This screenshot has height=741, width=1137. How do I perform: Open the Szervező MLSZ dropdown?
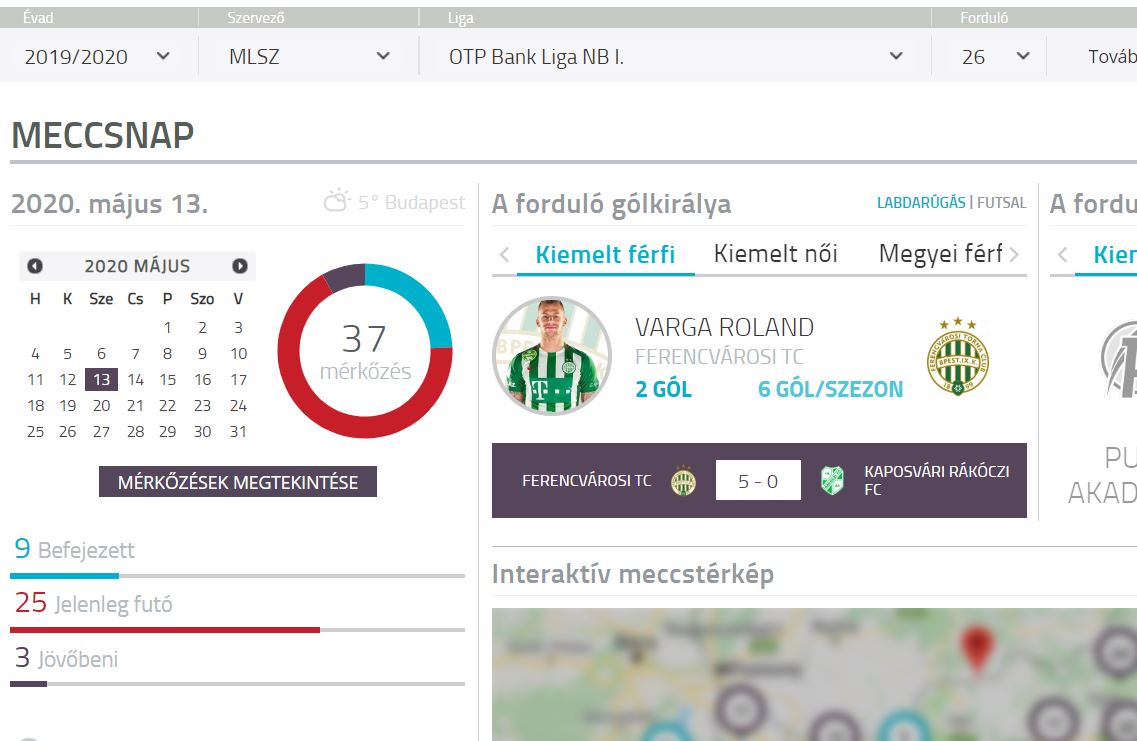pyautogui.click(x=310, y=57)
